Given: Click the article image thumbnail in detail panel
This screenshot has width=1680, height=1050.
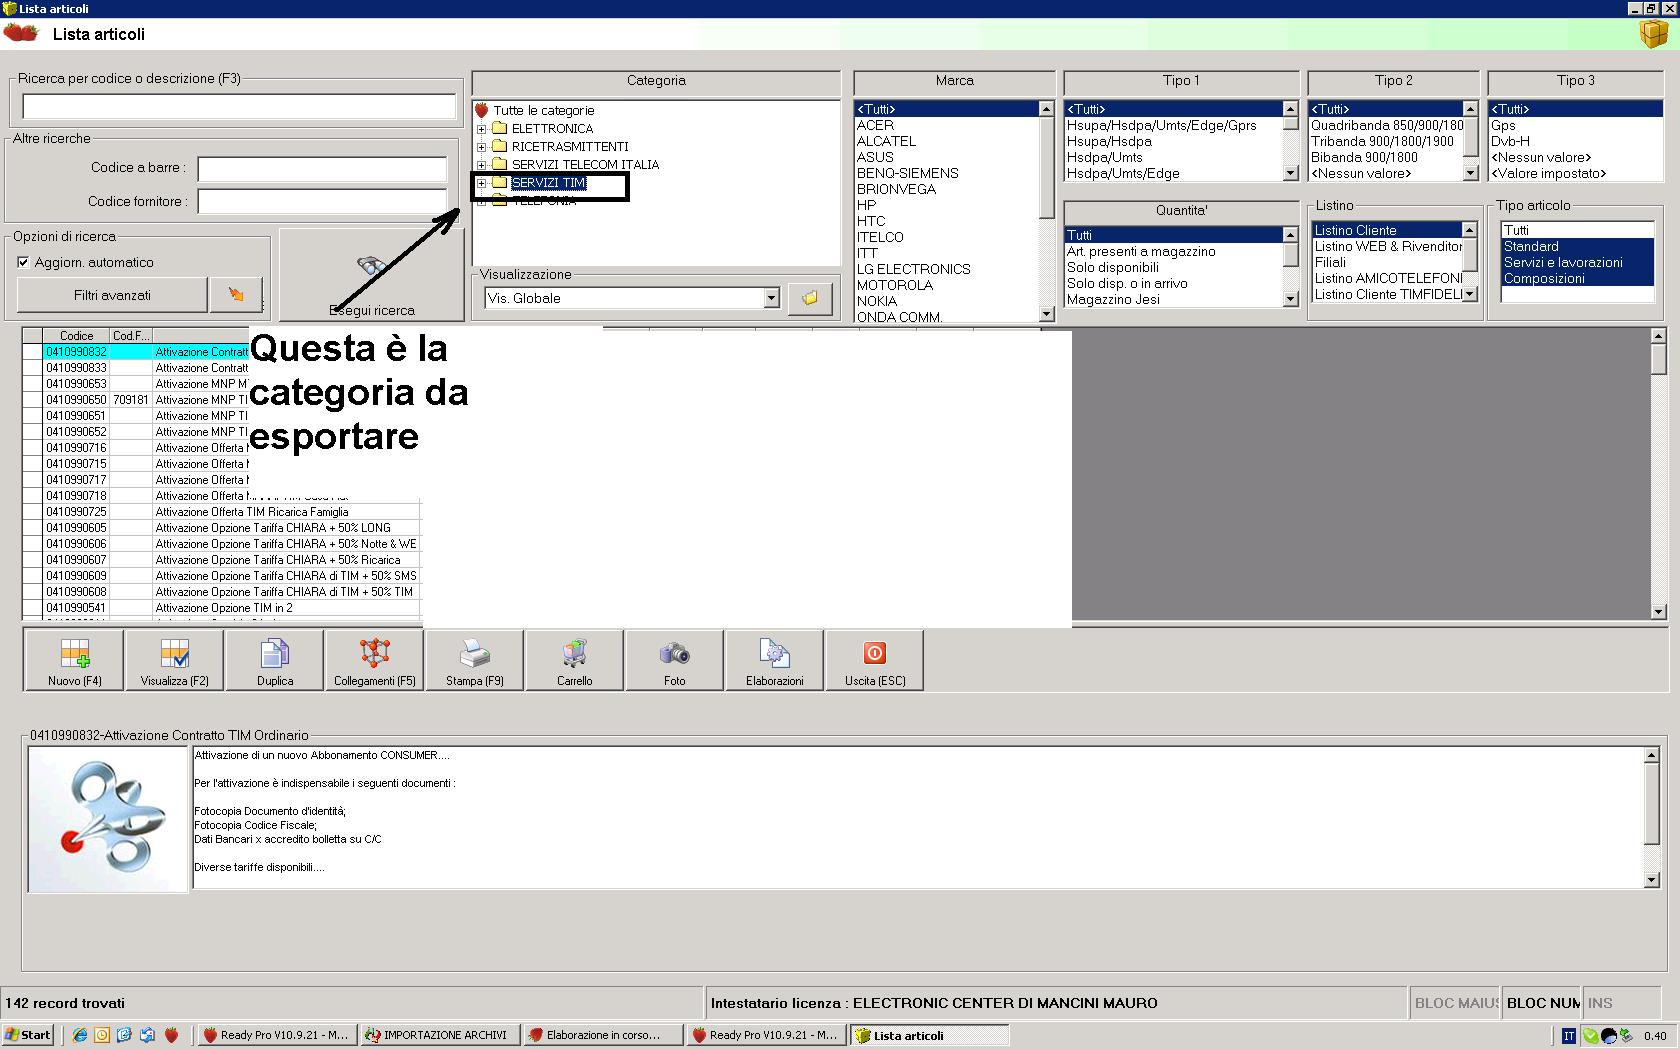Looking at the screenshot, I should (108, 819).
